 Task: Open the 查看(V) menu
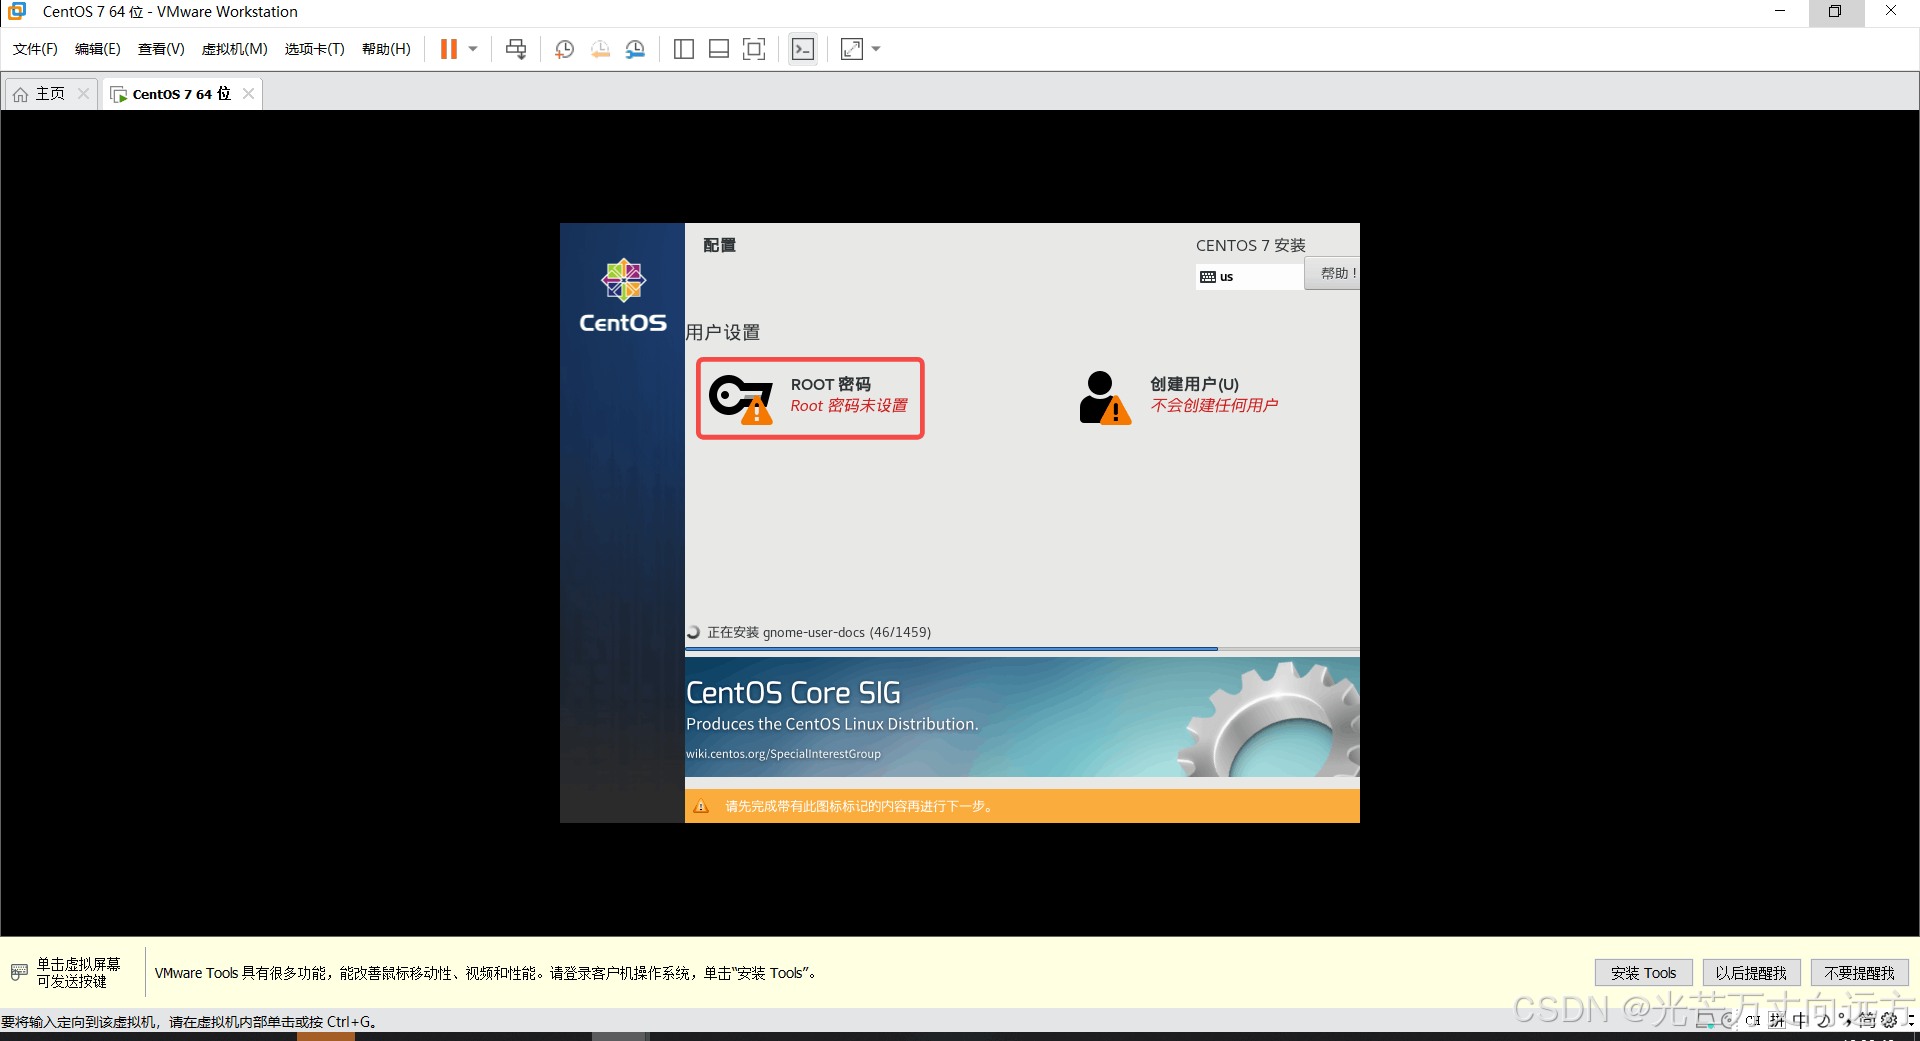[x=161, y=49]
